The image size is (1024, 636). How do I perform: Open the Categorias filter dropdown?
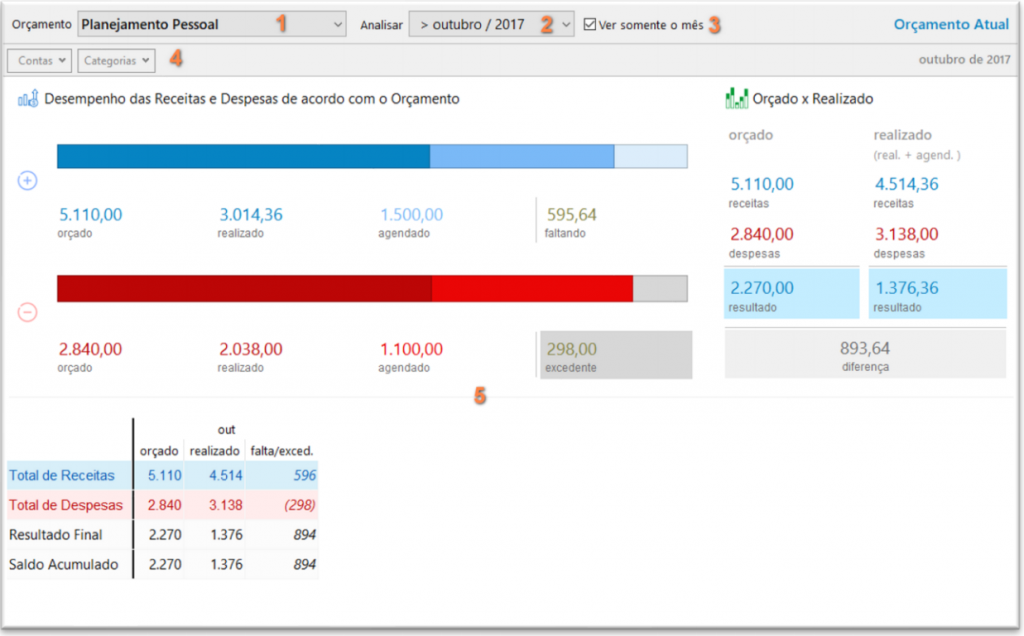click(117, 60)
